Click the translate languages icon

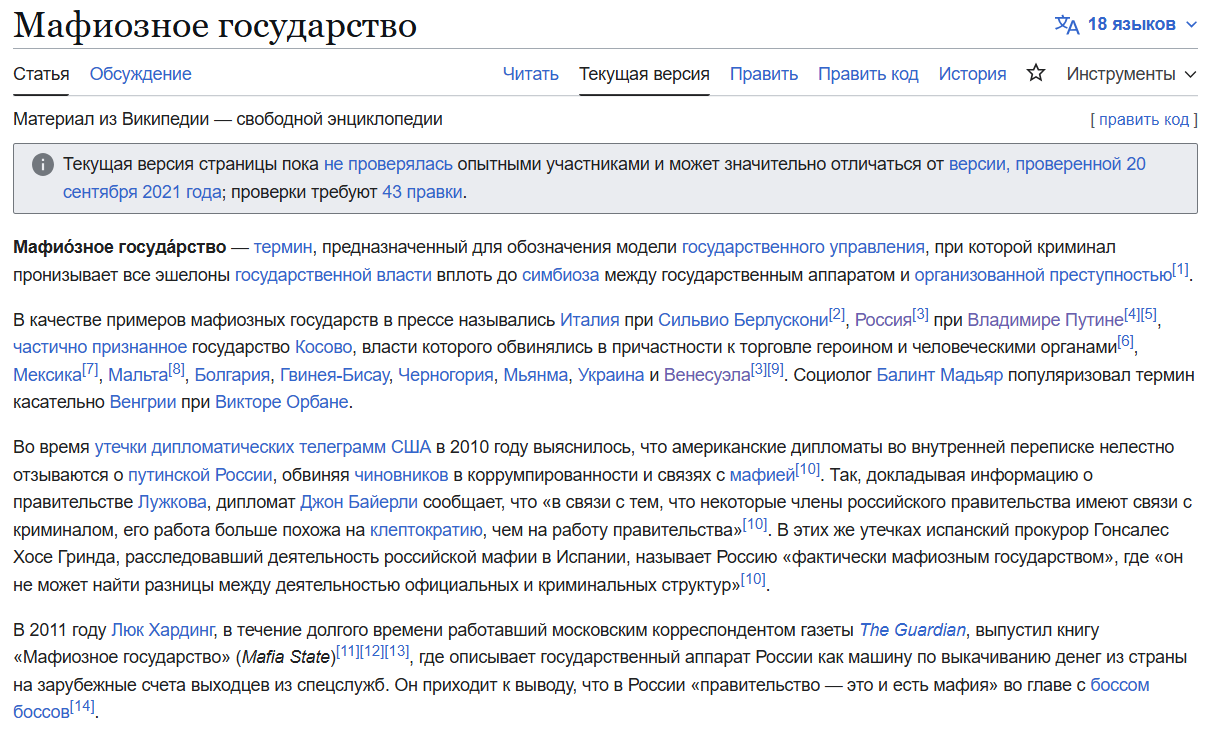coord(1067,24)
